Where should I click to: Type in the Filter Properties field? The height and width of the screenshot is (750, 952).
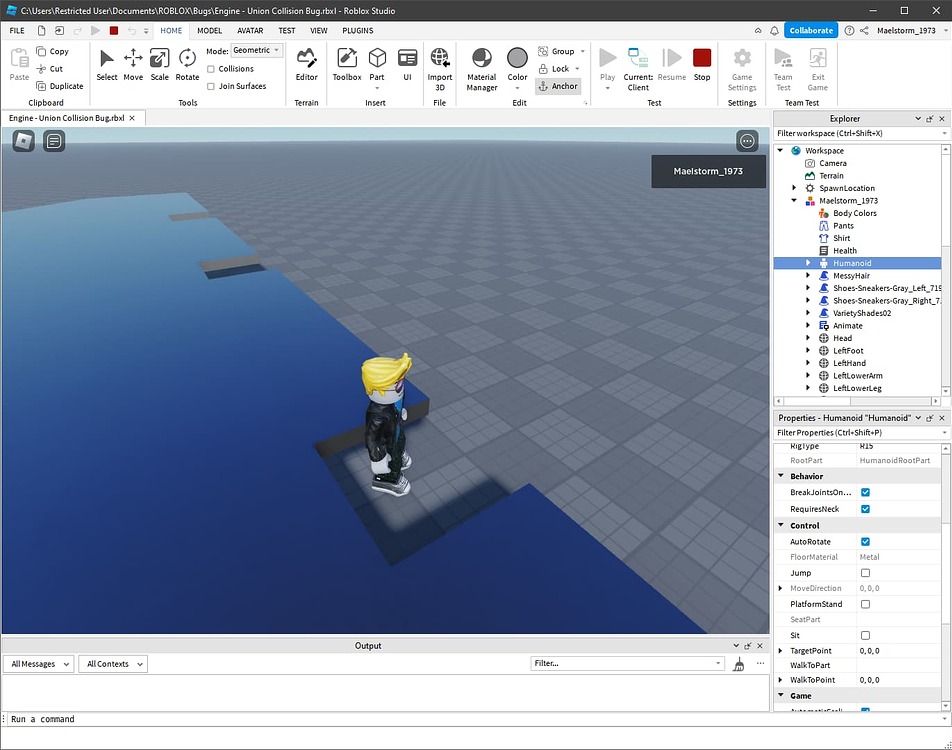[855, 432]
